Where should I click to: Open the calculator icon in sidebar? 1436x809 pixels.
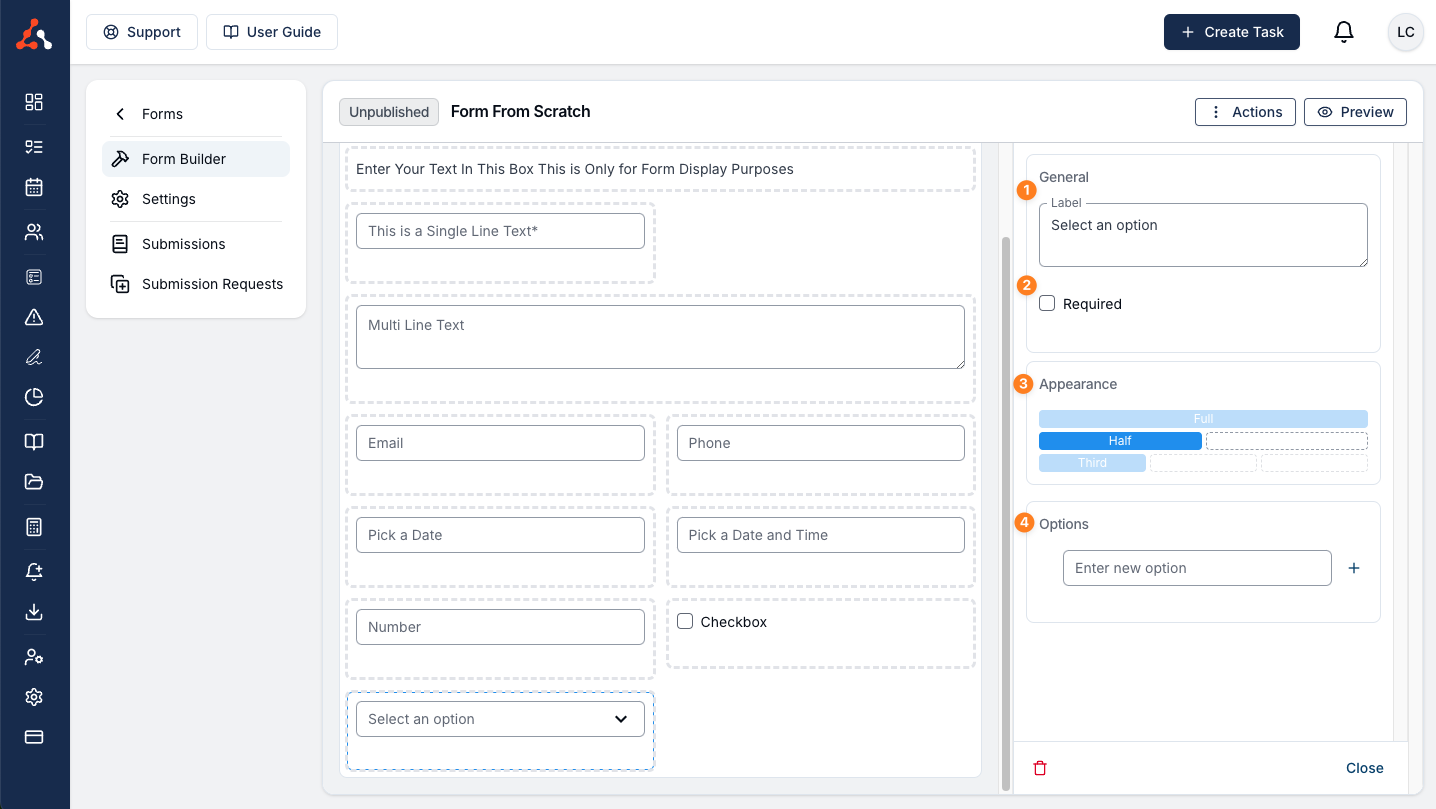tap(34, 527)
